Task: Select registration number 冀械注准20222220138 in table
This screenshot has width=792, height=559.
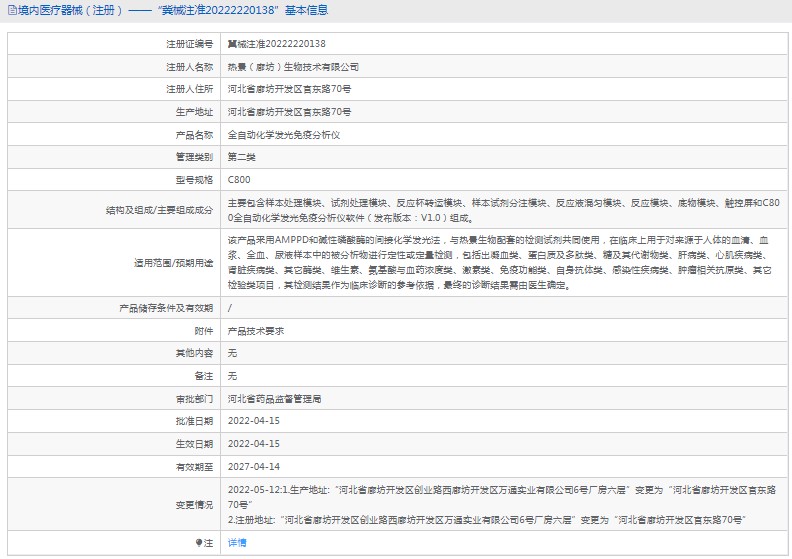Action: 276,44
